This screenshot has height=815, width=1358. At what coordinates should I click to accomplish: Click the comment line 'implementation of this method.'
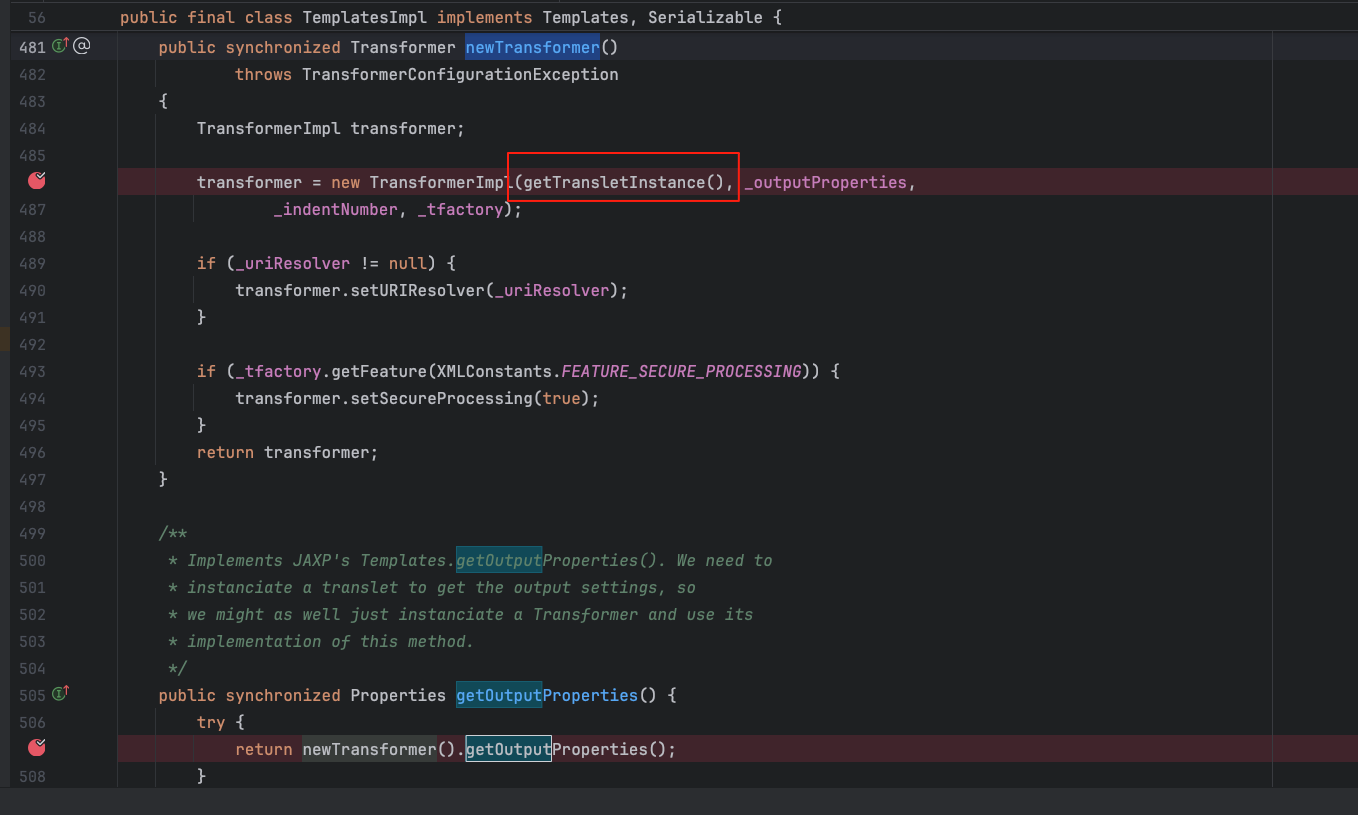point(330,641)
